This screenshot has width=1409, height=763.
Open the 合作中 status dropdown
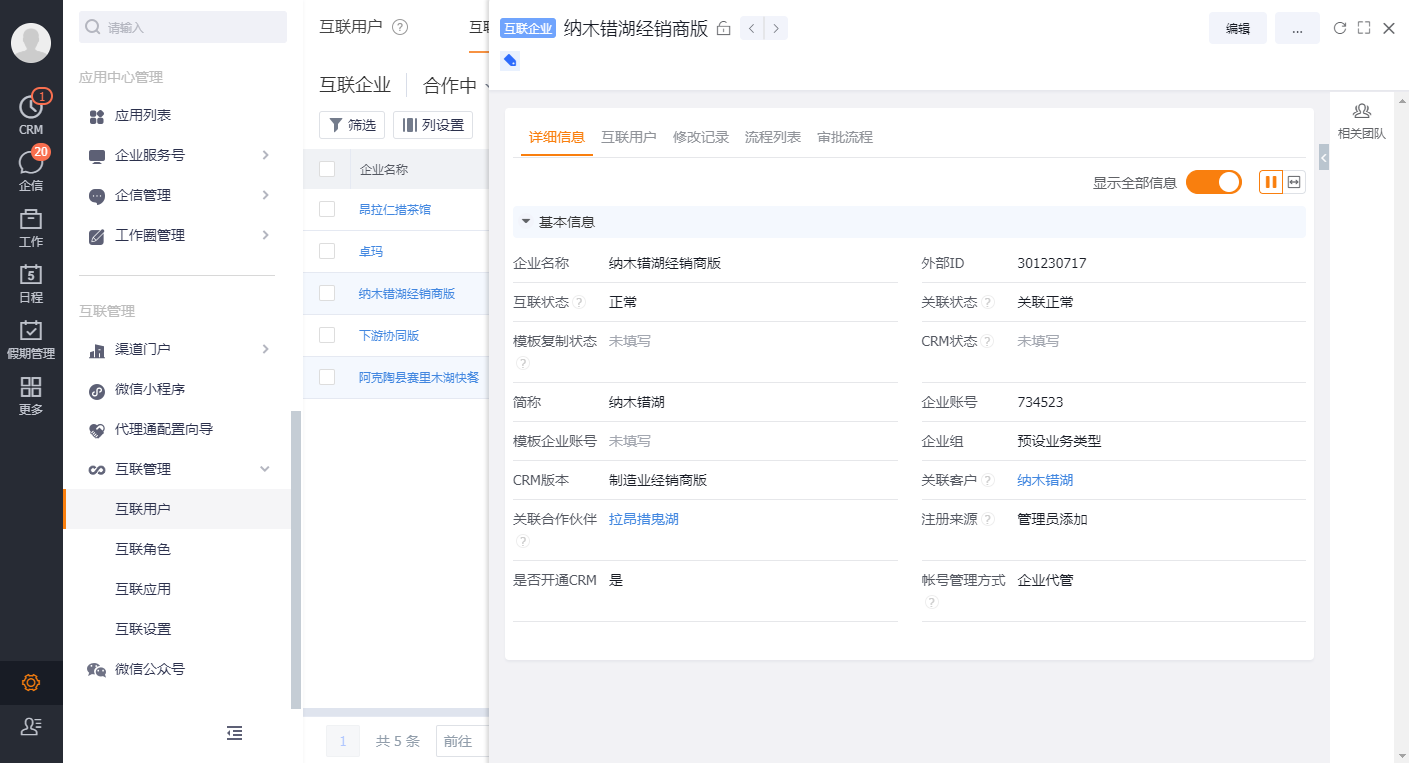click(x=456, y=86)
